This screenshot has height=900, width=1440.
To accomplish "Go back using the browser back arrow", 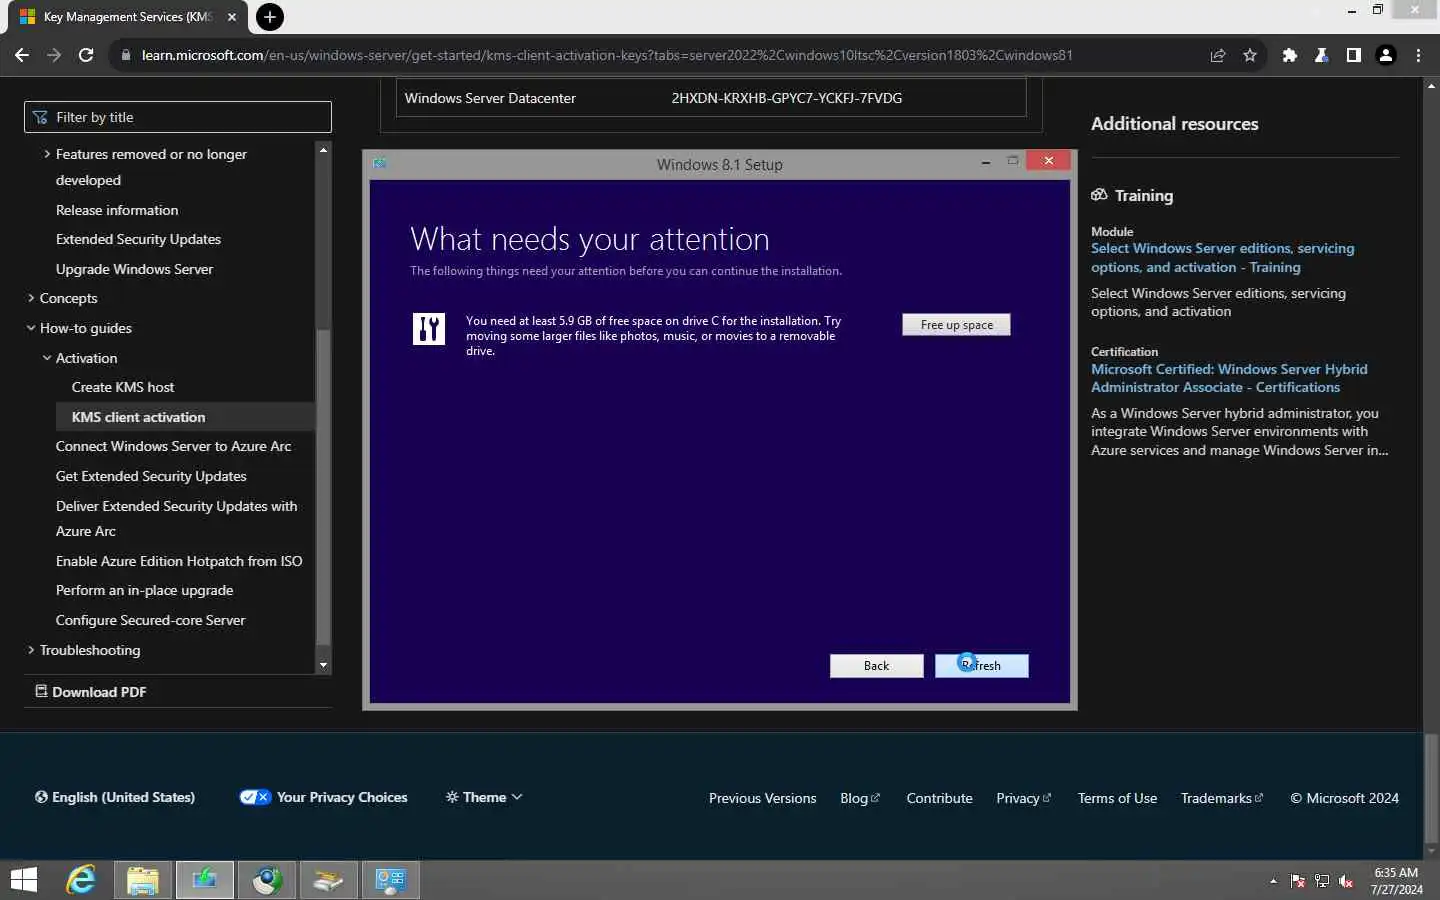I will [x=22, y=55].
